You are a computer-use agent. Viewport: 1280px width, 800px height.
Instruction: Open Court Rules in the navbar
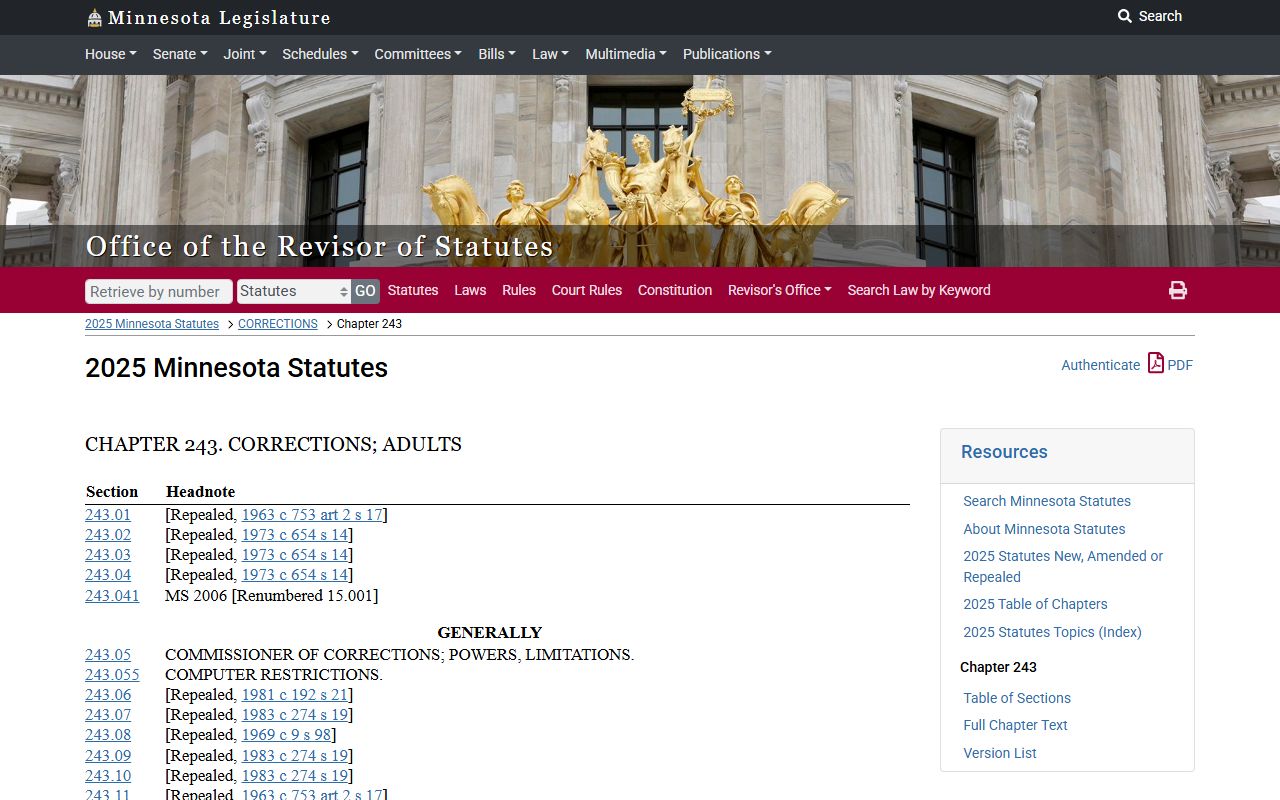587,290
